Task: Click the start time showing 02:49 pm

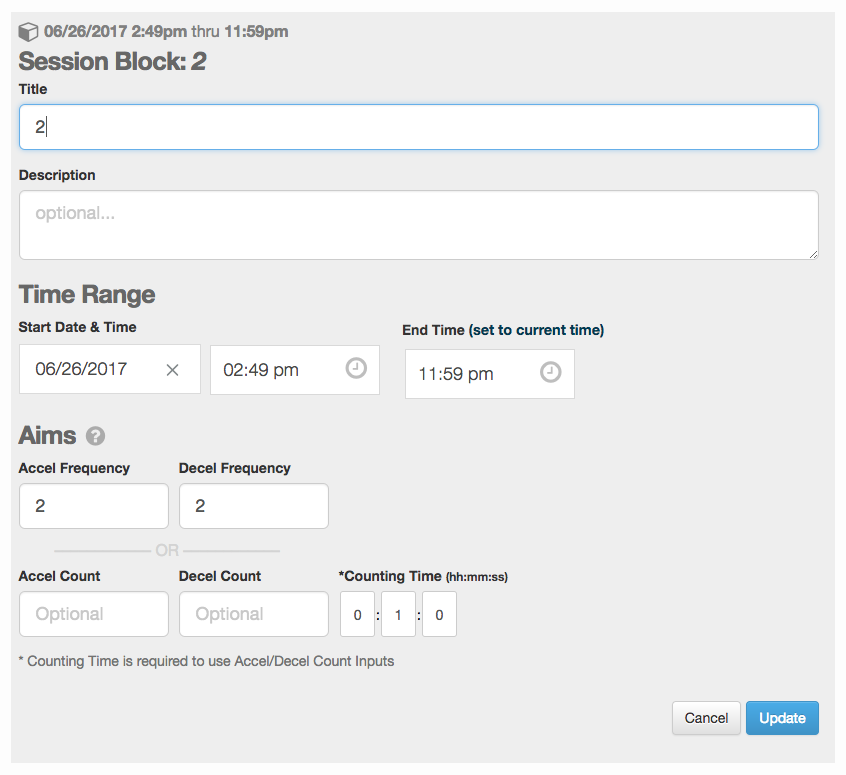Action: pyautogui.click(x=280, y=370)
